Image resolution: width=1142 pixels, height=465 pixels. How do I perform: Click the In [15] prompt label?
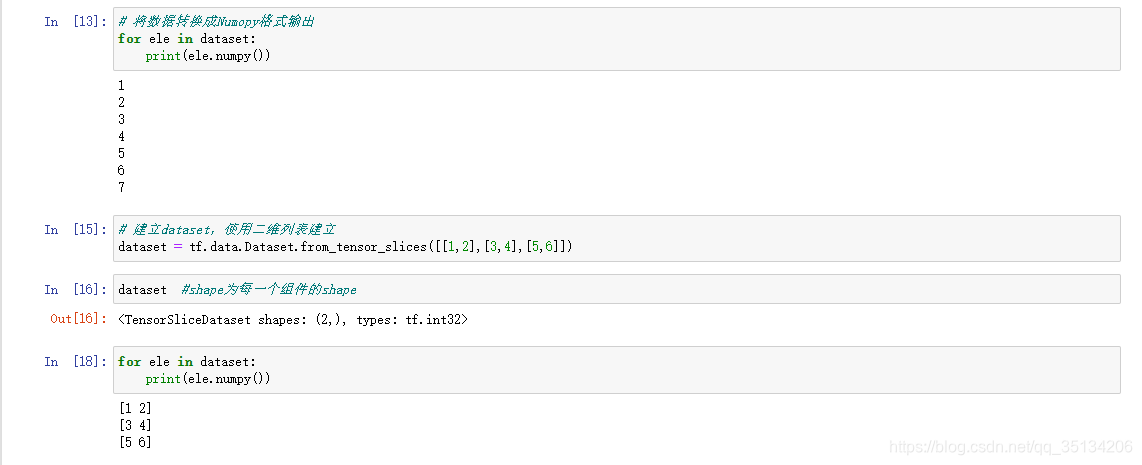tap(76, 230)
